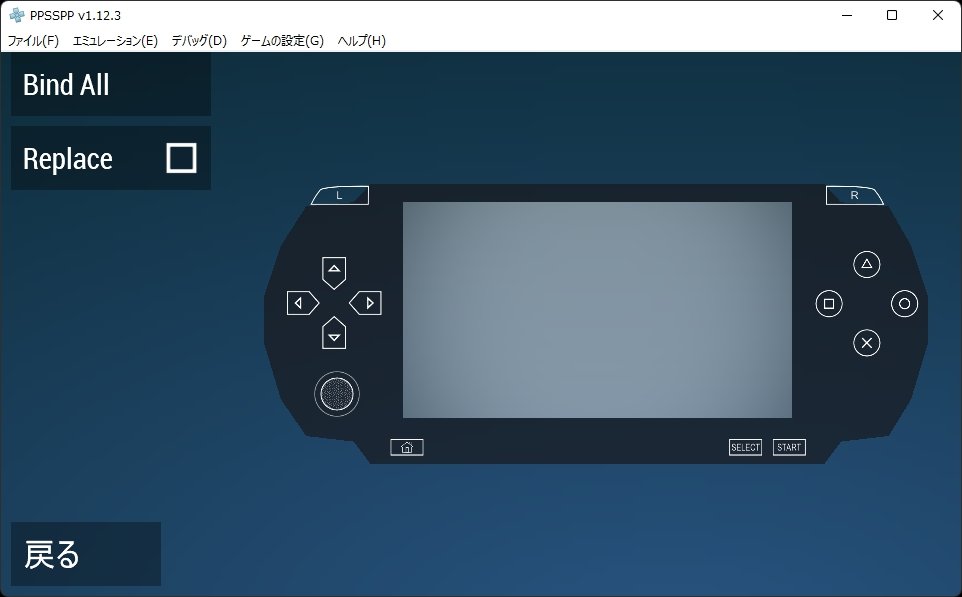The image size is (962, 597).
Task: Select the D-pad down arrow button
Action: pyautogui.click(x=334, y=333)
